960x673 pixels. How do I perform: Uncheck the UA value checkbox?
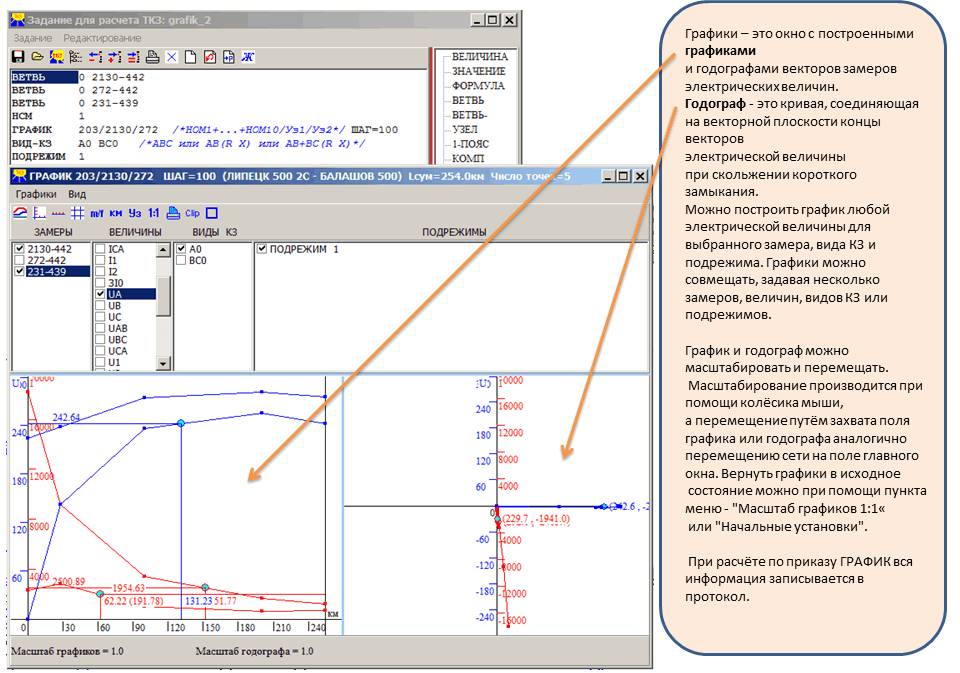pyautogui.click(x=100, y=294)
